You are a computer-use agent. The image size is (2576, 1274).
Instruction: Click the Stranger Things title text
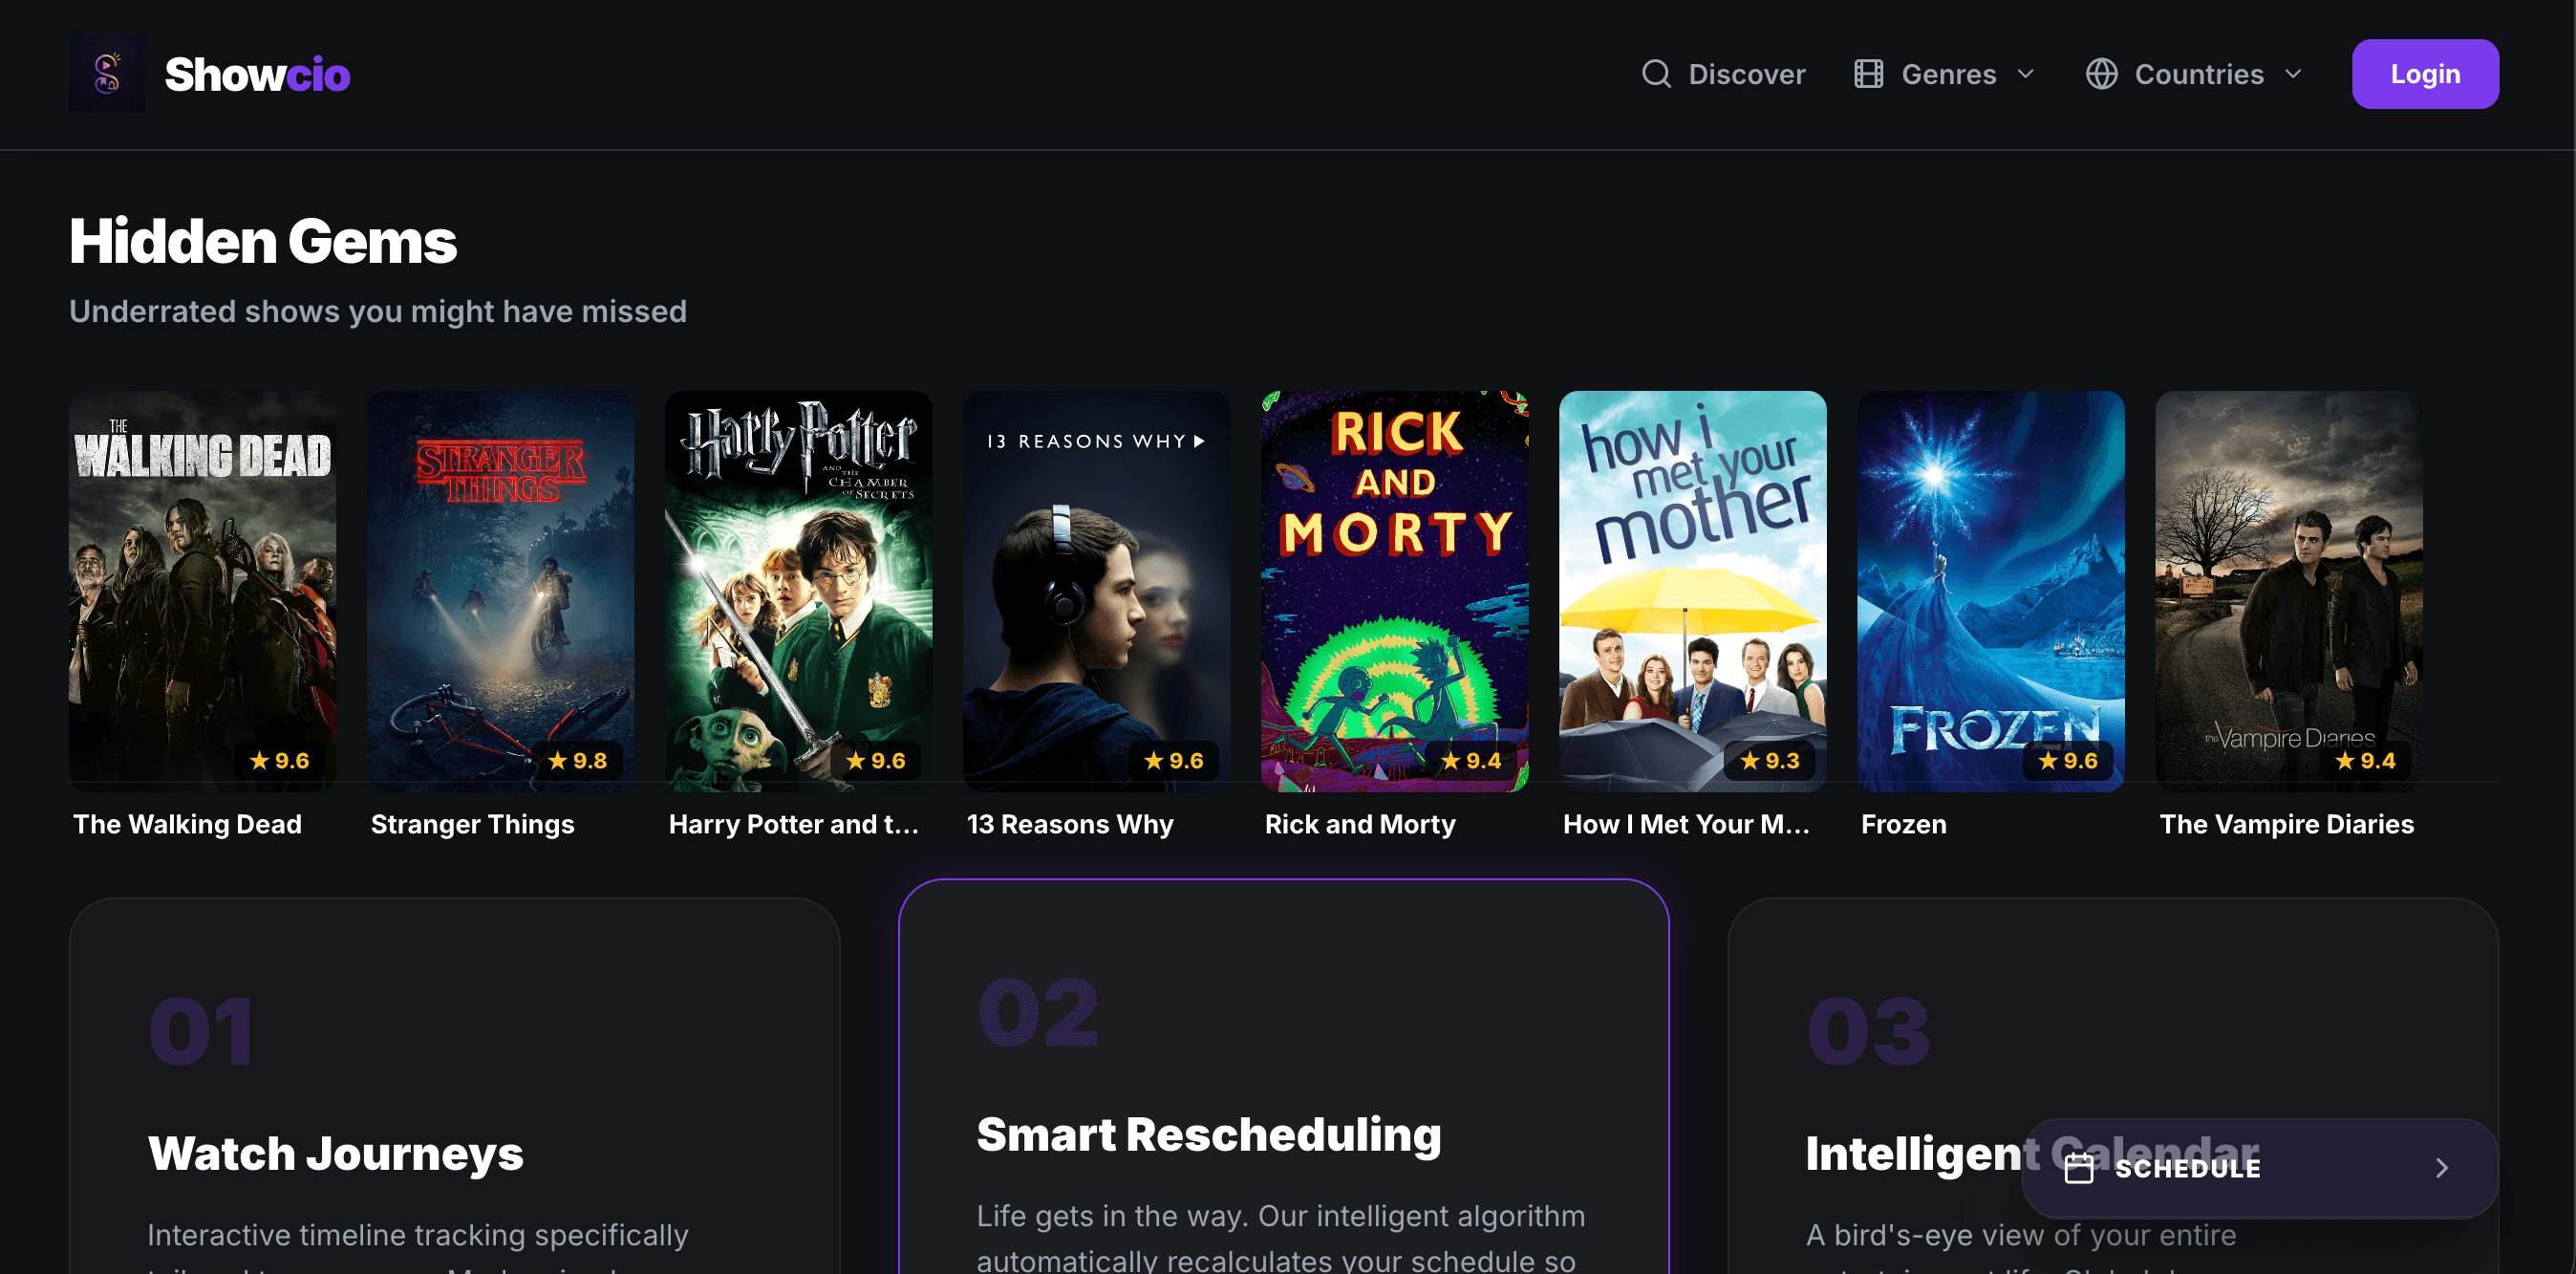[472, 824]
